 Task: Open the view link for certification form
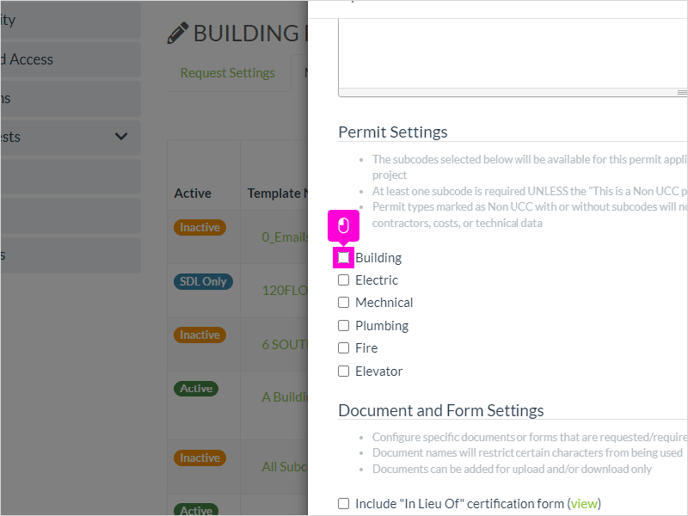(584, 504)
